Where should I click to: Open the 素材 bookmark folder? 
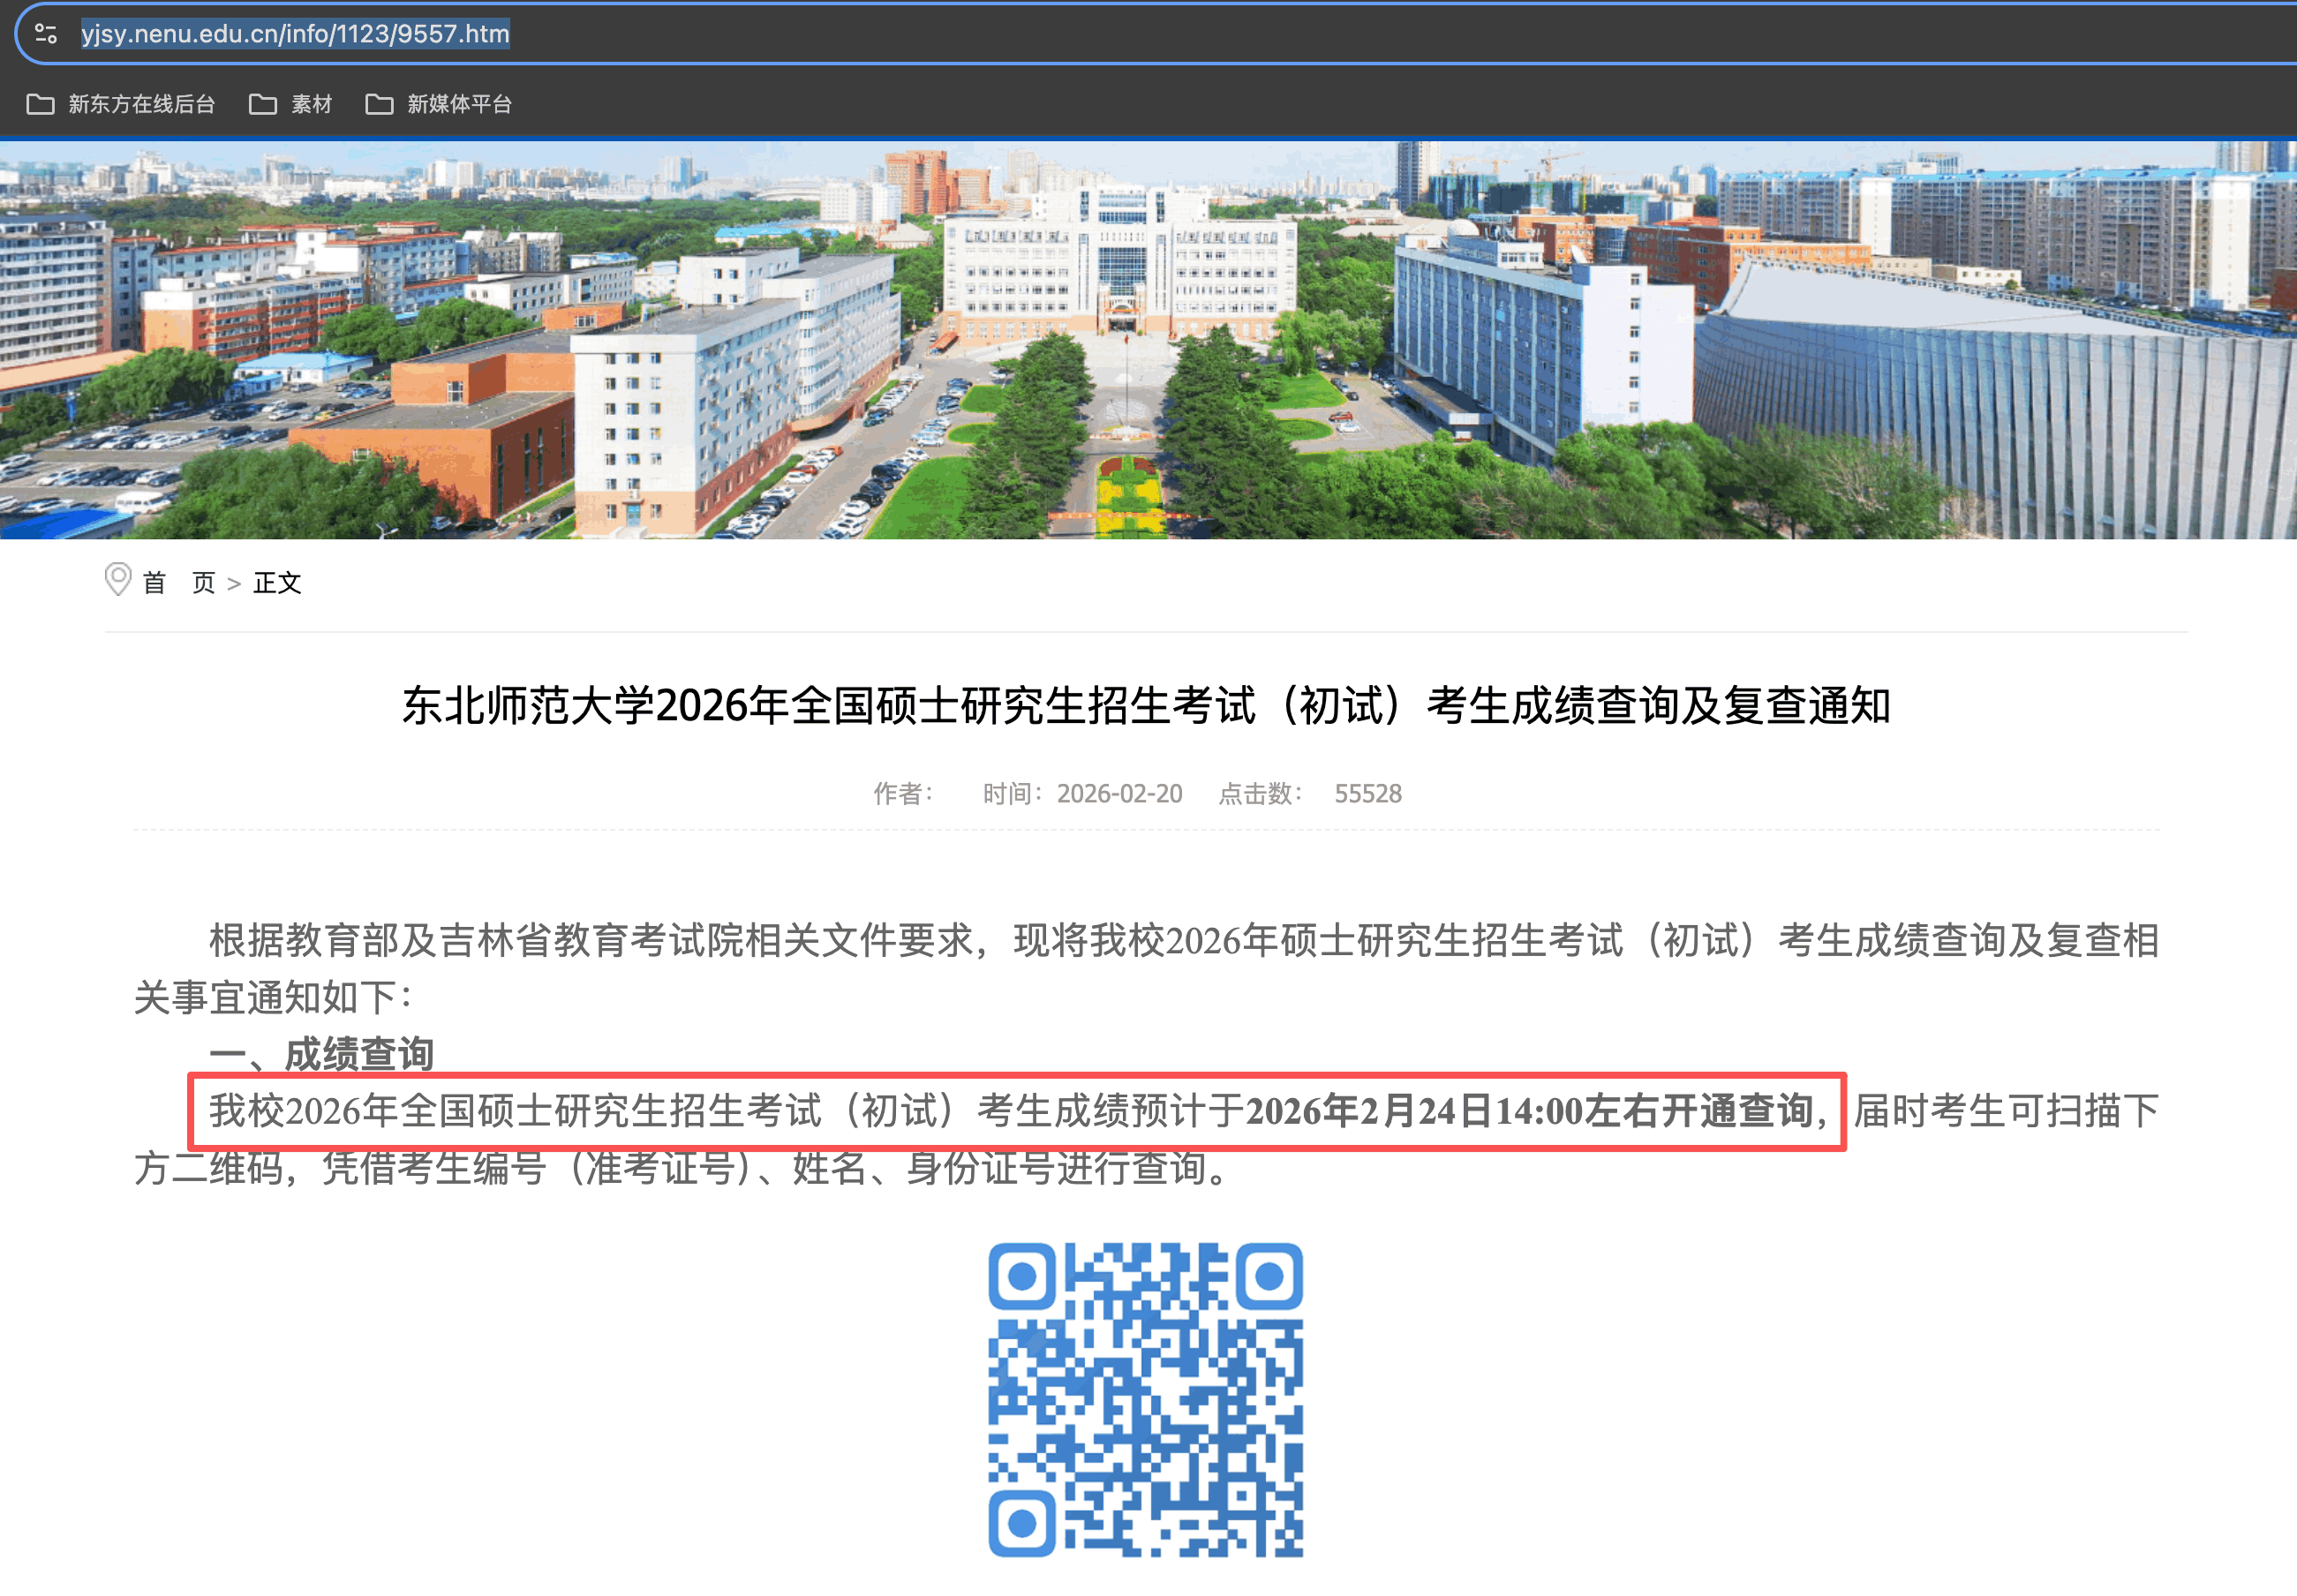click(x=290, y=104)
